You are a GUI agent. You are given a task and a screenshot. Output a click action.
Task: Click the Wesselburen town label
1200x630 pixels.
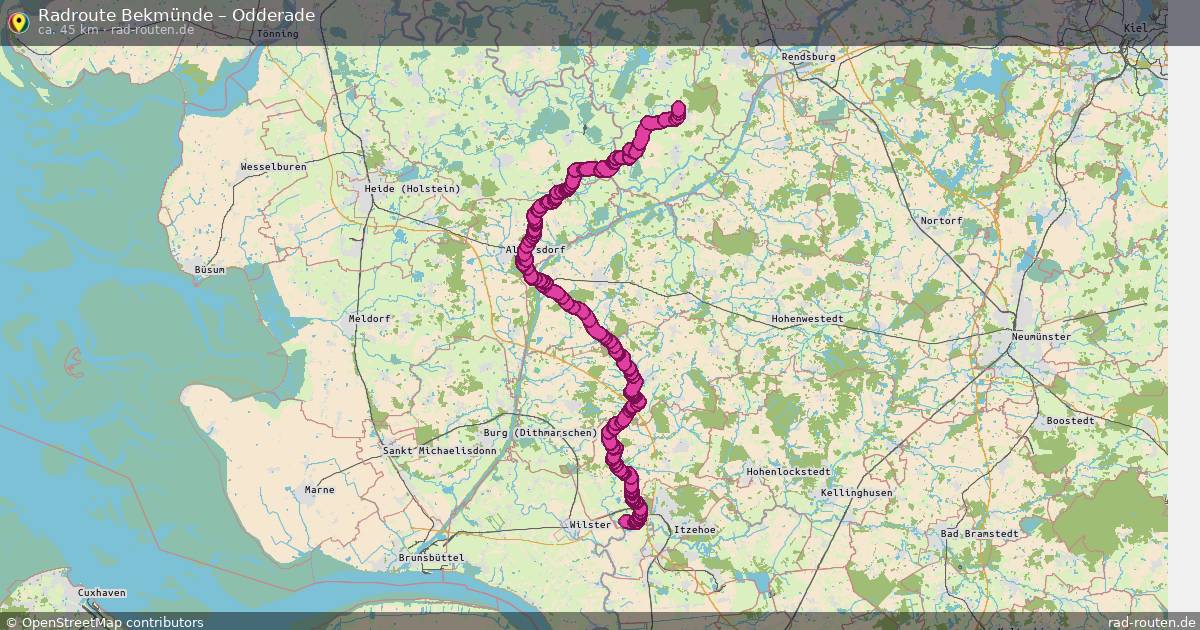pos(273,166)
